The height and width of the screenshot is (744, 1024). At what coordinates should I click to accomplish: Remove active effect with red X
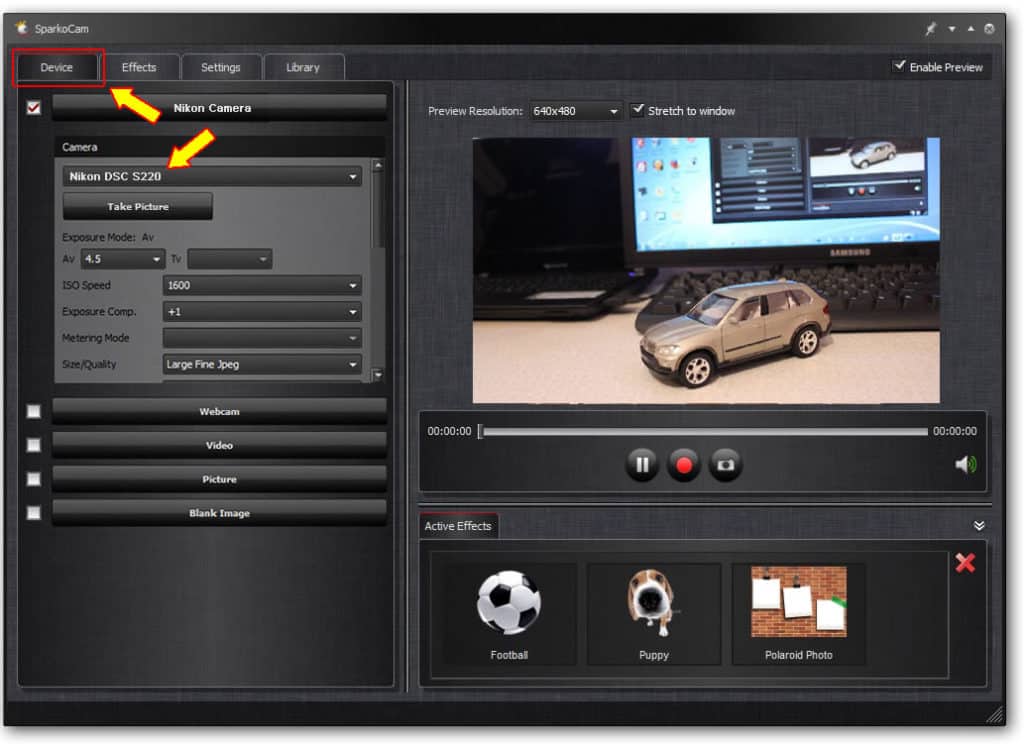point(965,563)
